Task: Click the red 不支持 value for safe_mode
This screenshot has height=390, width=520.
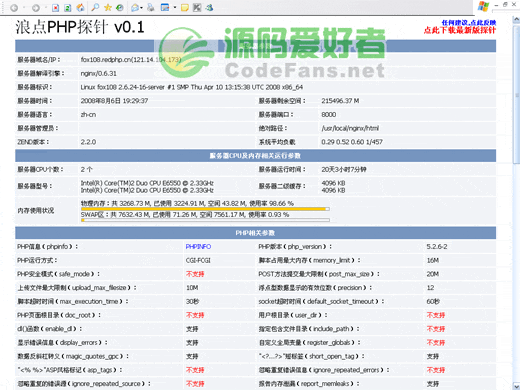Action: pyautogui.click(x=195, y=274)
